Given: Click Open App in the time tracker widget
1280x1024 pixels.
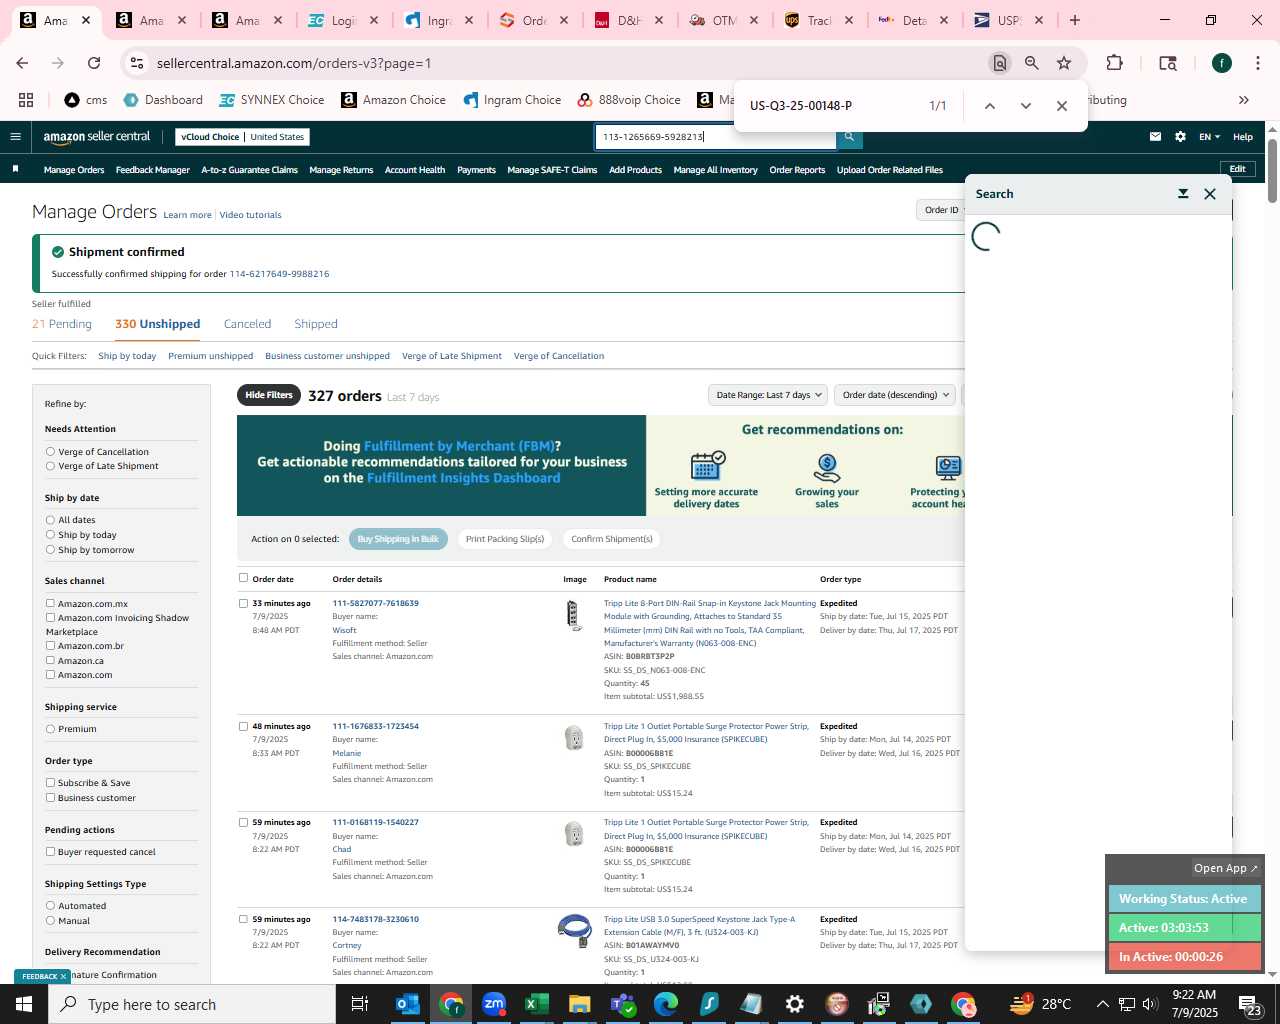Looking at the screenshot, I should point(1225,868).
